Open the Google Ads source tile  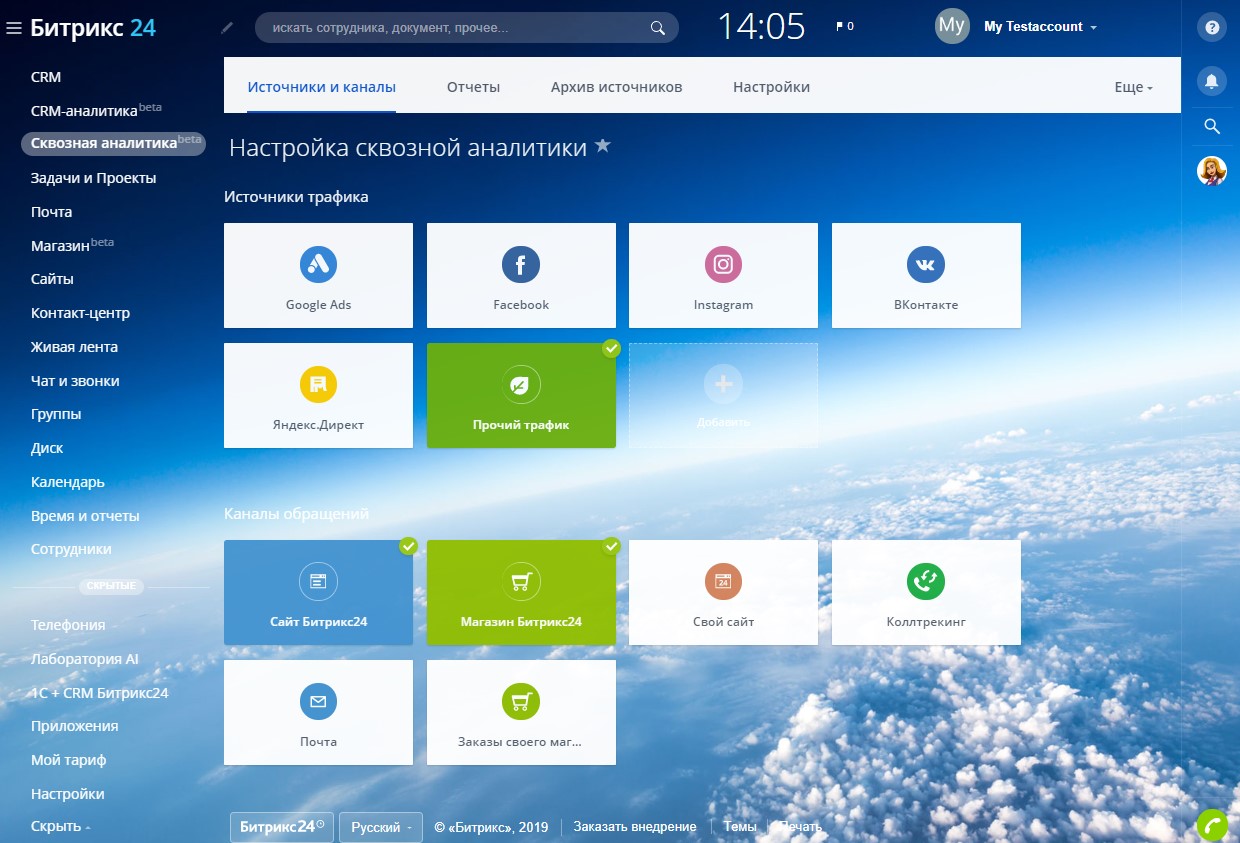pyautogui.click(x=318, y=275)
